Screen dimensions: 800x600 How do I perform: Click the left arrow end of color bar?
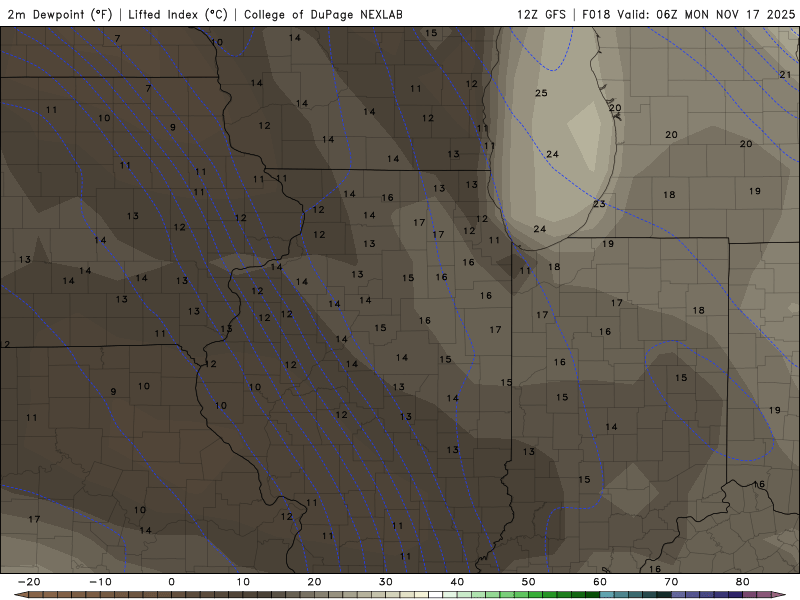(20, 595)
